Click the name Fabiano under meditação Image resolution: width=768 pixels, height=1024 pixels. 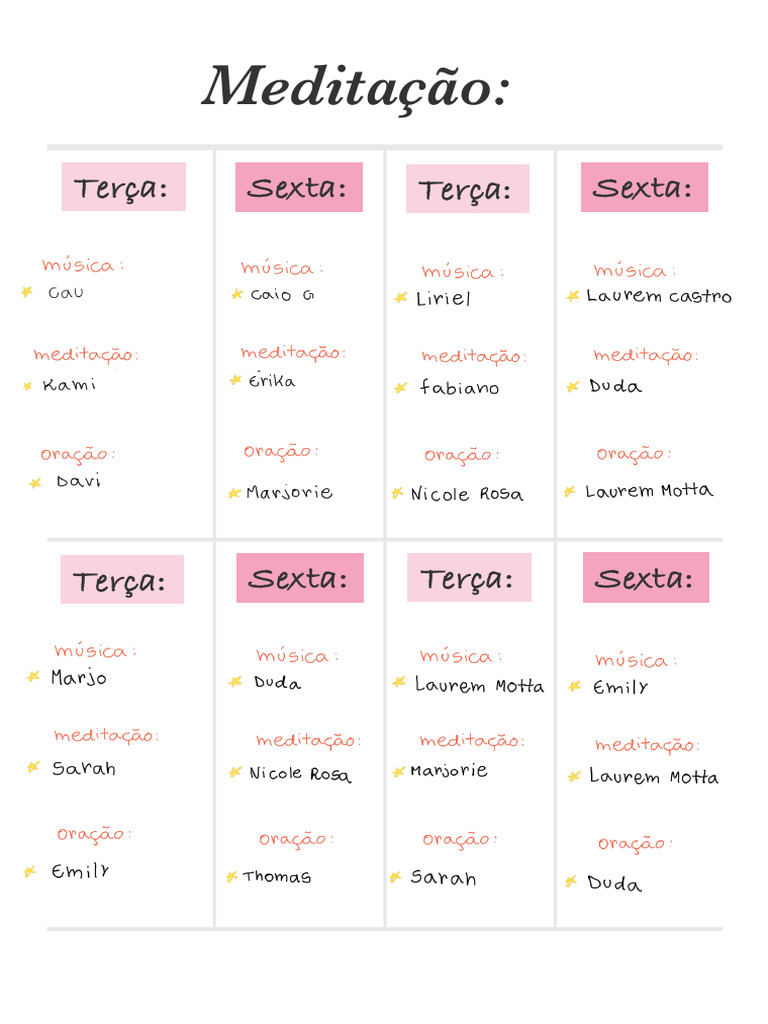click(459, 388)
